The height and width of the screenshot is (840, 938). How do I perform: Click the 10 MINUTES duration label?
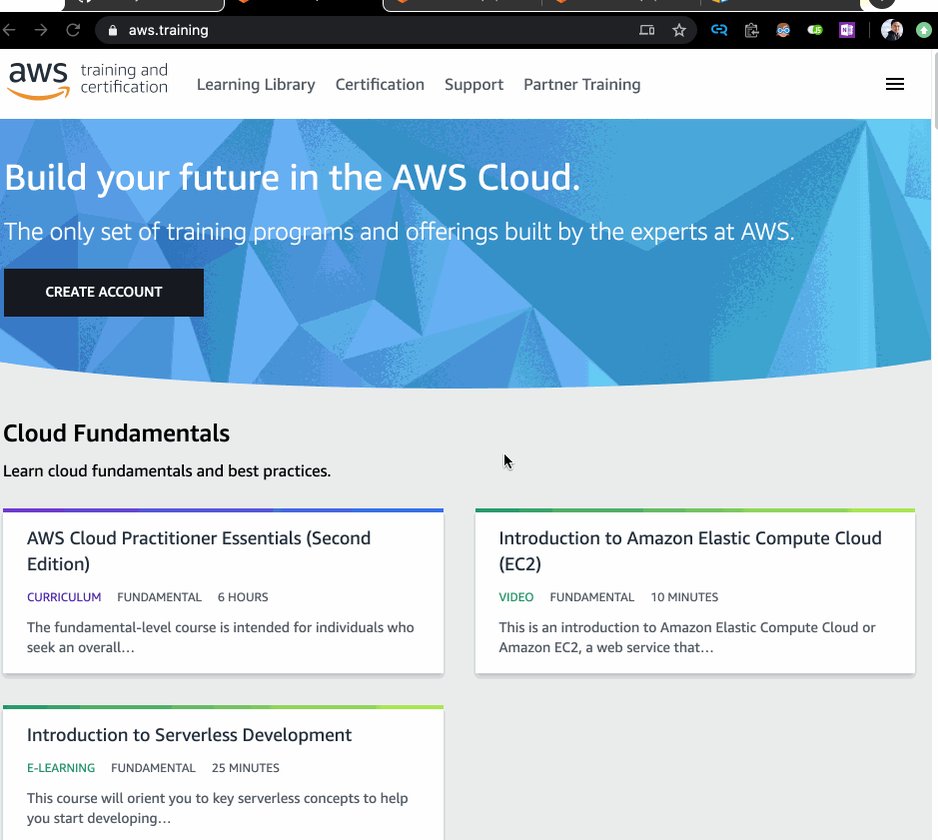tap(684, 597)
